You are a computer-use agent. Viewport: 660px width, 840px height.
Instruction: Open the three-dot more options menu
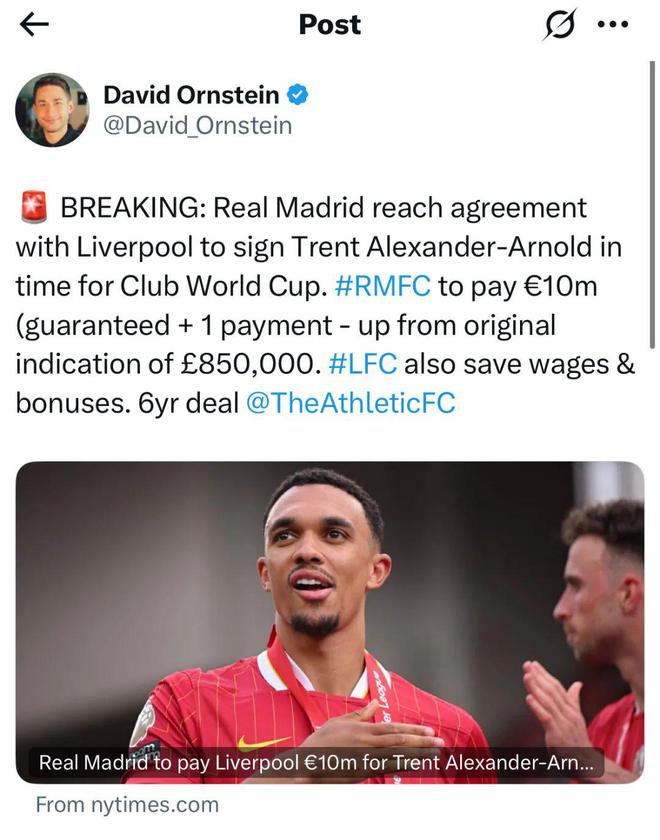(x=612, y=25)
